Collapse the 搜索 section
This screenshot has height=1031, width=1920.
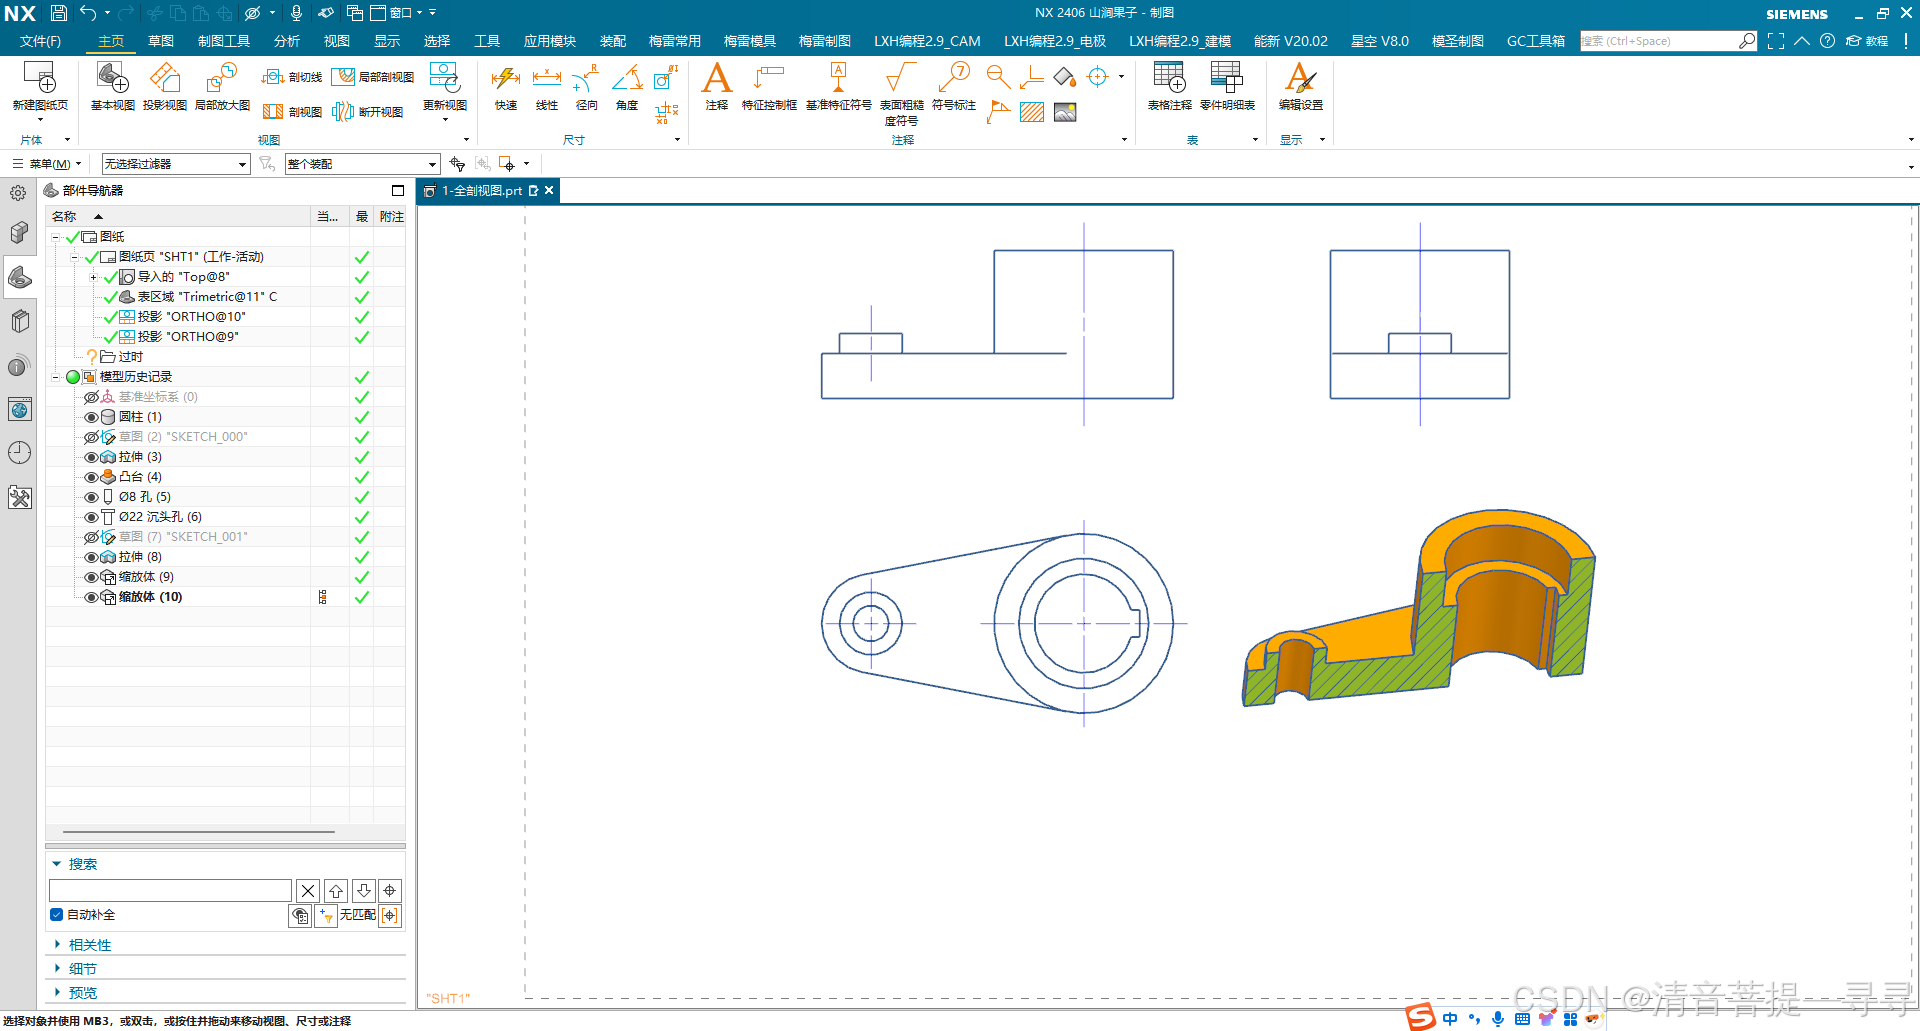click(57, 864)
